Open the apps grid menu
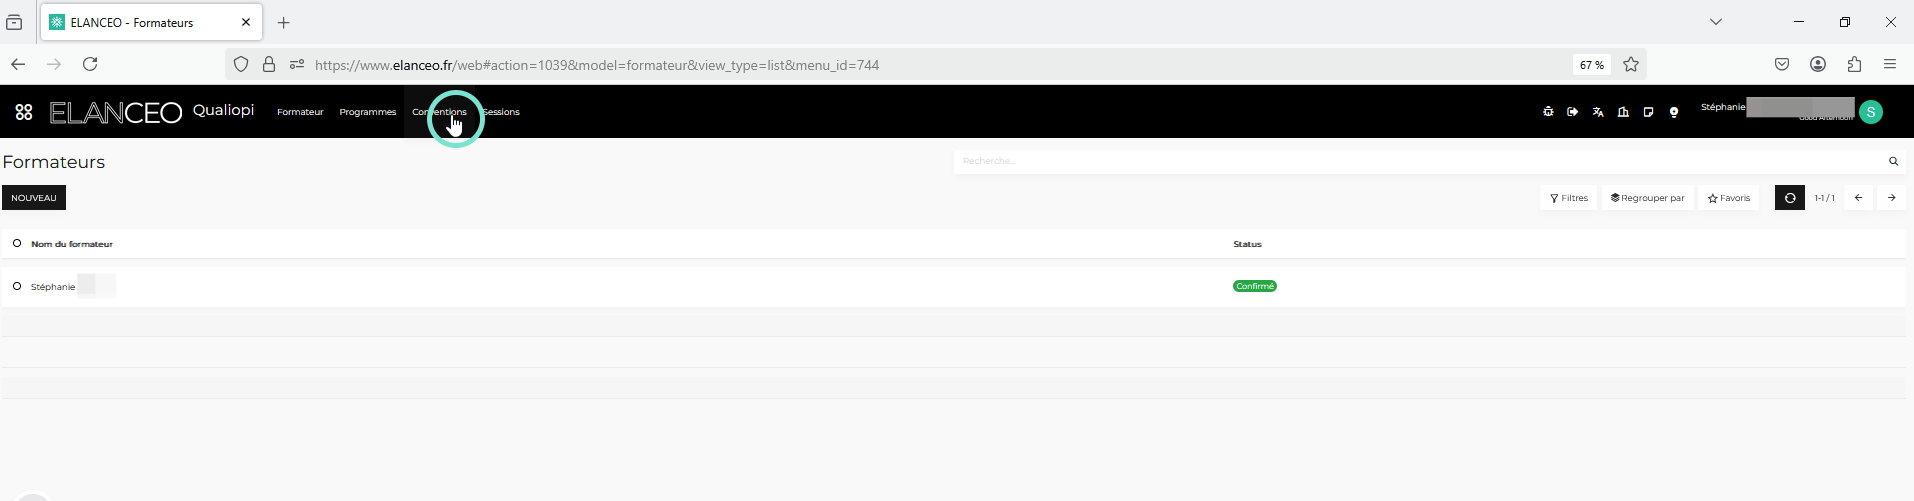 tap(24, 112)
